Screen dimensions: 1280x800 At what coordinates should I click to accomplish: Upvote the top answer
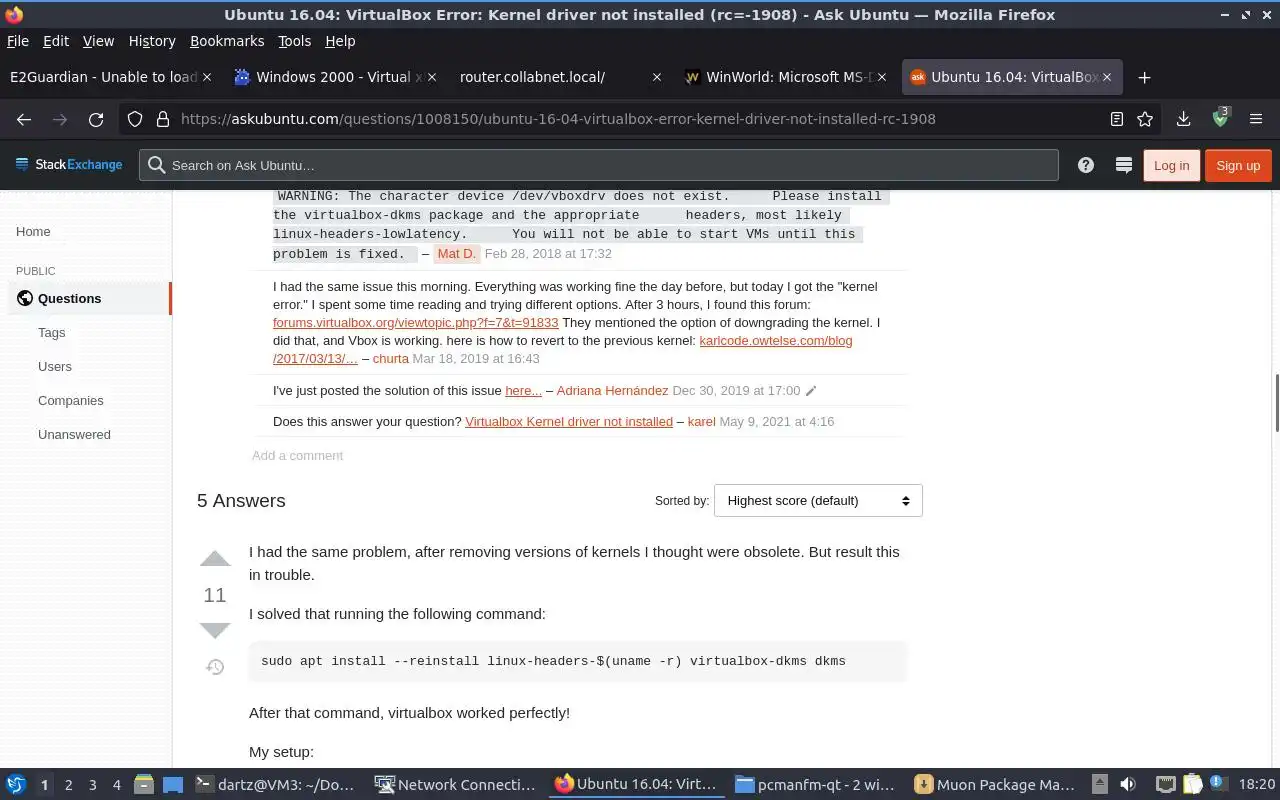click(x=215, y=559)
